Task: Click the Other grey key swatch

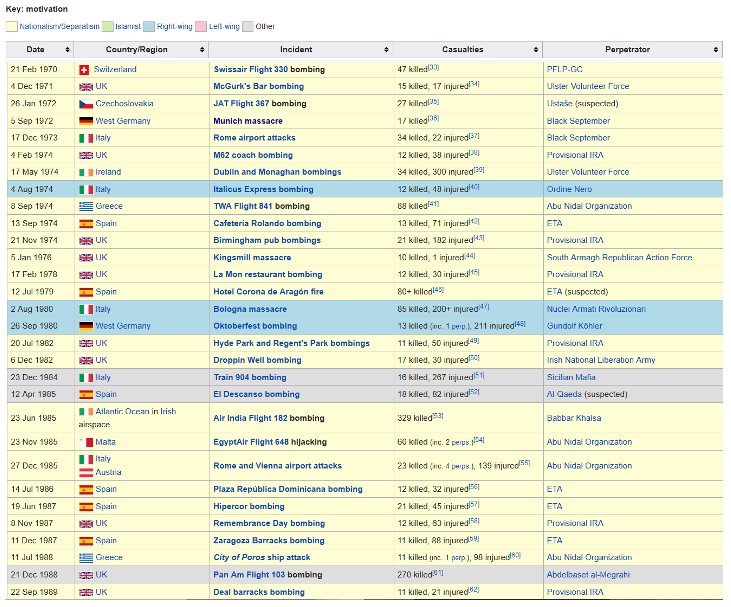Action: coord(248,27)
